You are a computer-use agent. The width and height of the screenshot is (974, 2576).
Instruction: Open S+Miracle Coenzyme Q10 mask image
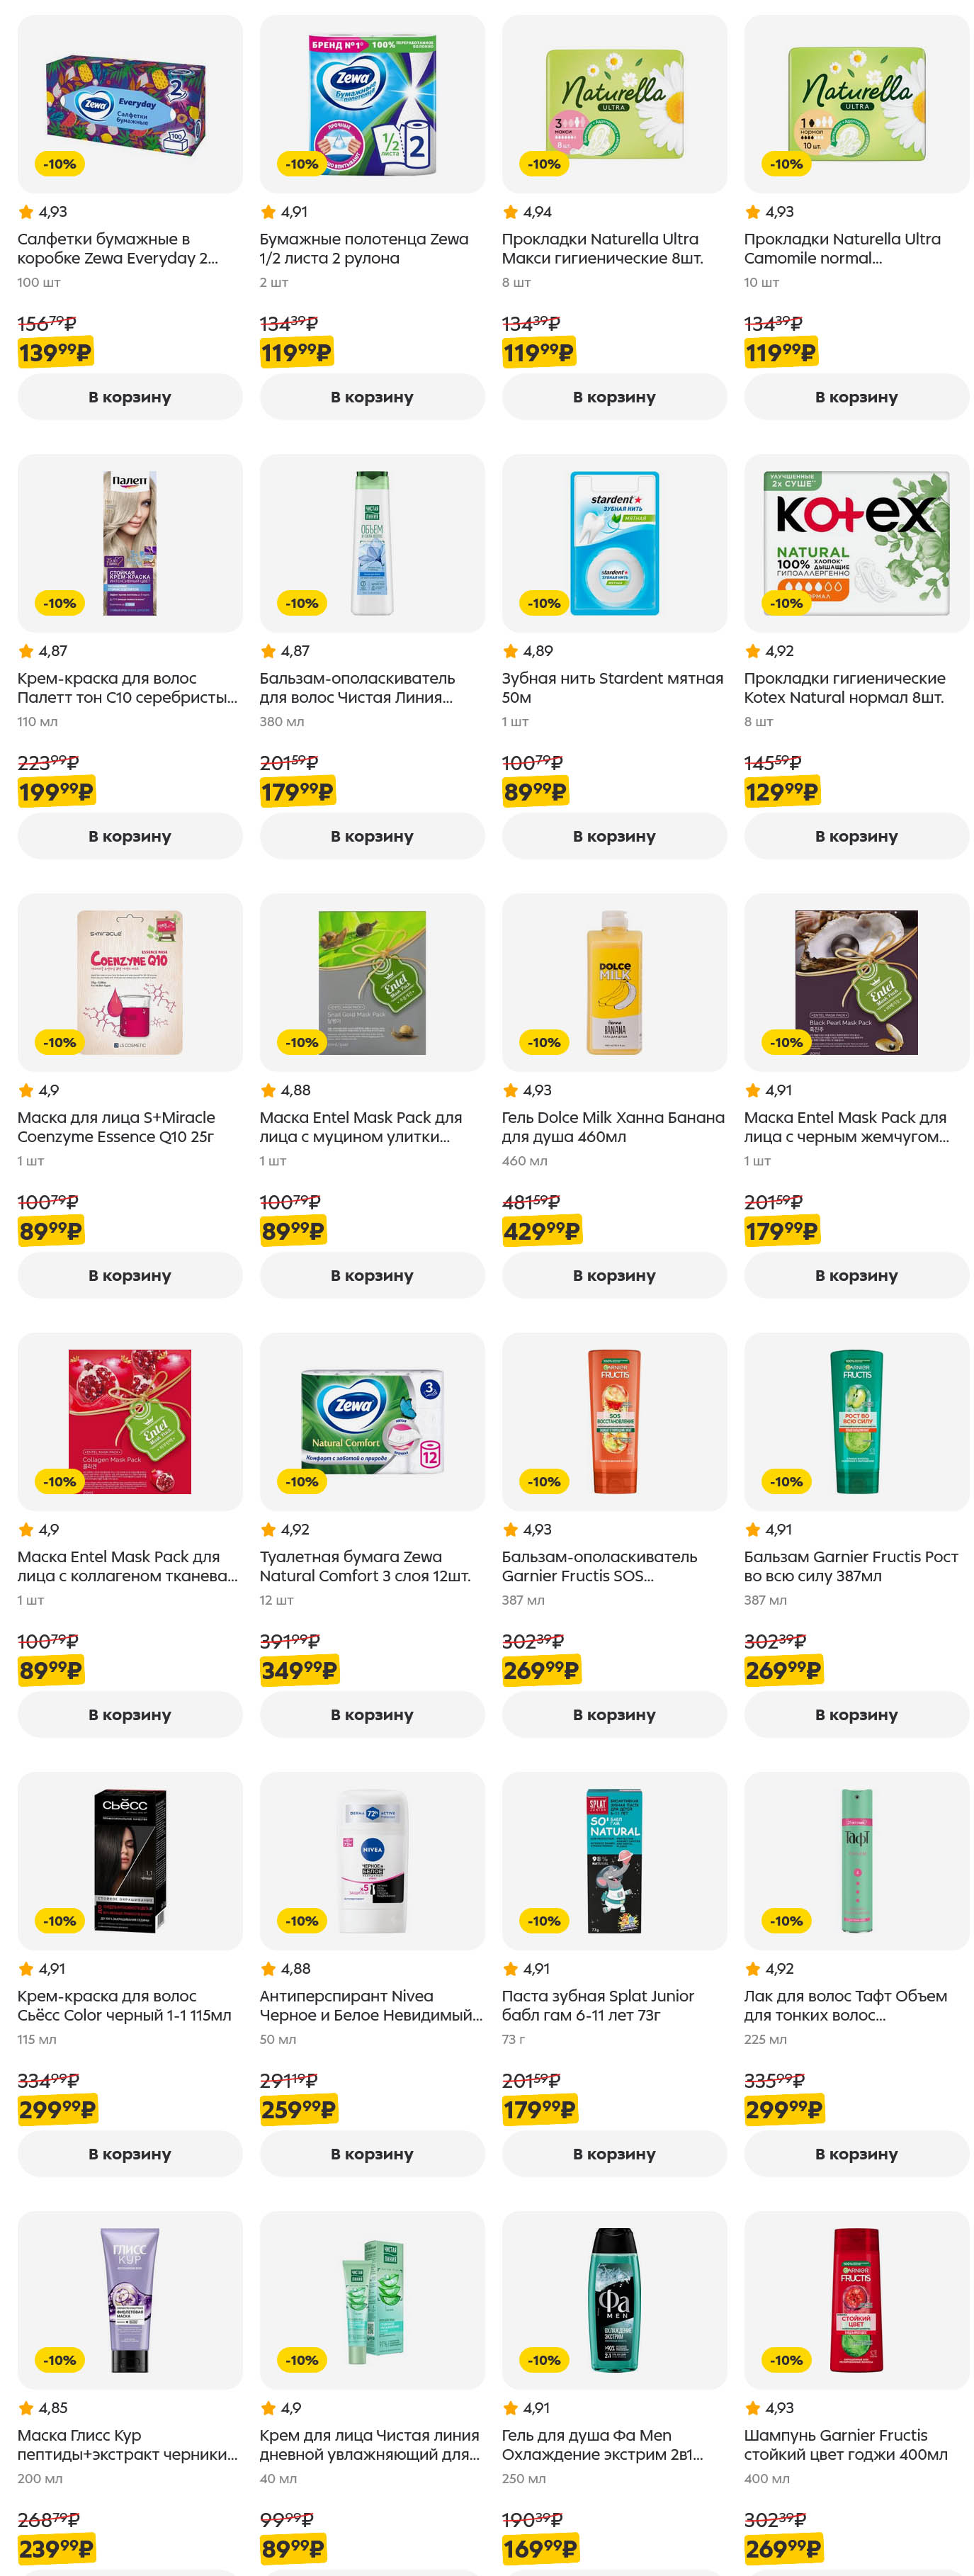click(129, 982)
